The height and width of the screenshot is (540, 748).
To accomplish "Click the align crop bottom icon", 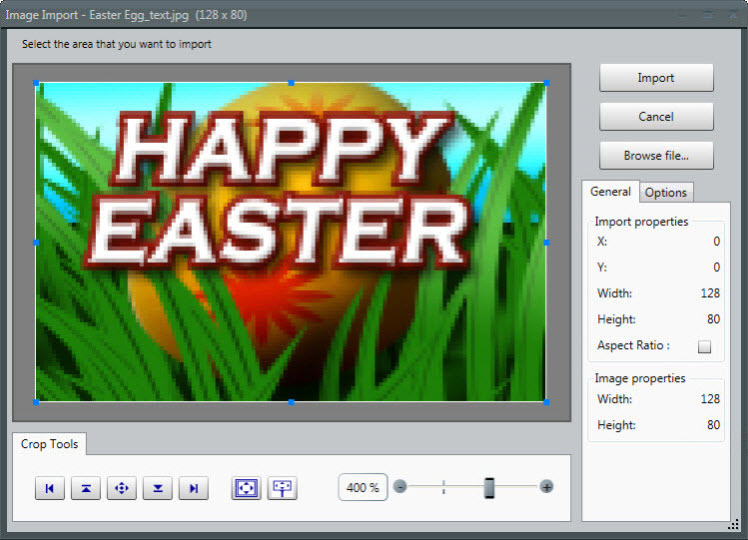I will click(x=158, y=488).
